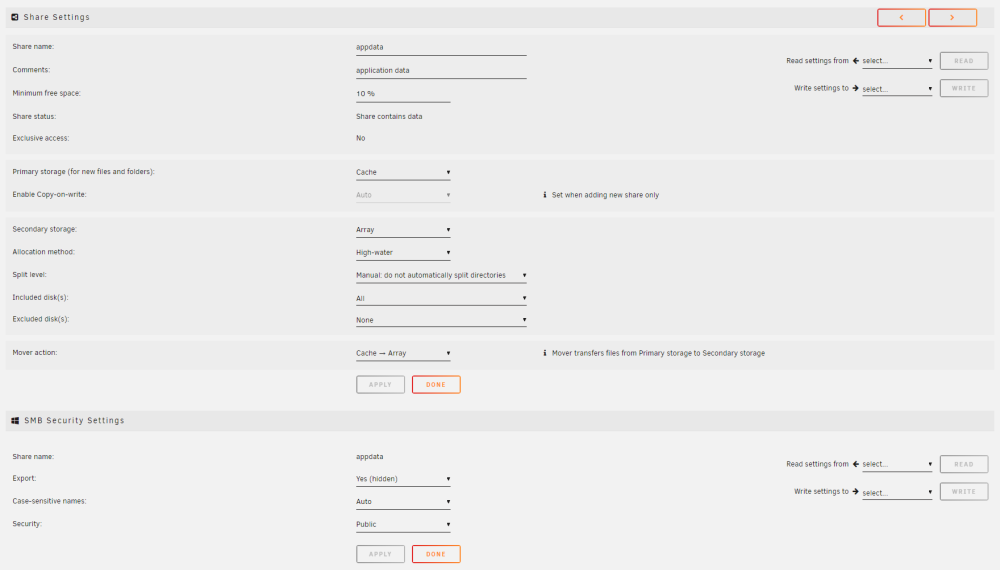
Task: Open Included disk(s) dropdown showing All
Action: (441, 298)
